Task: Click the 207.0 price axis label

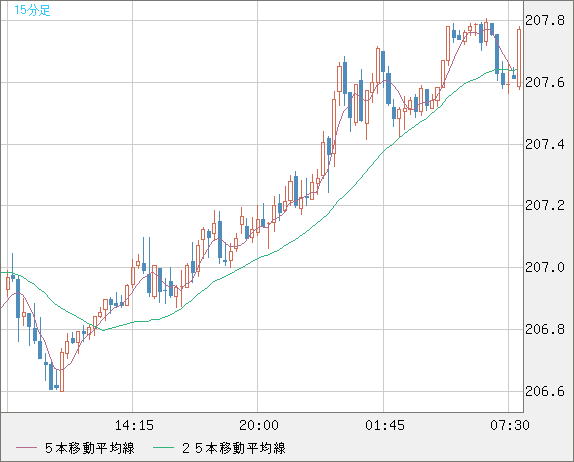Action: click(x=545, y=267)
